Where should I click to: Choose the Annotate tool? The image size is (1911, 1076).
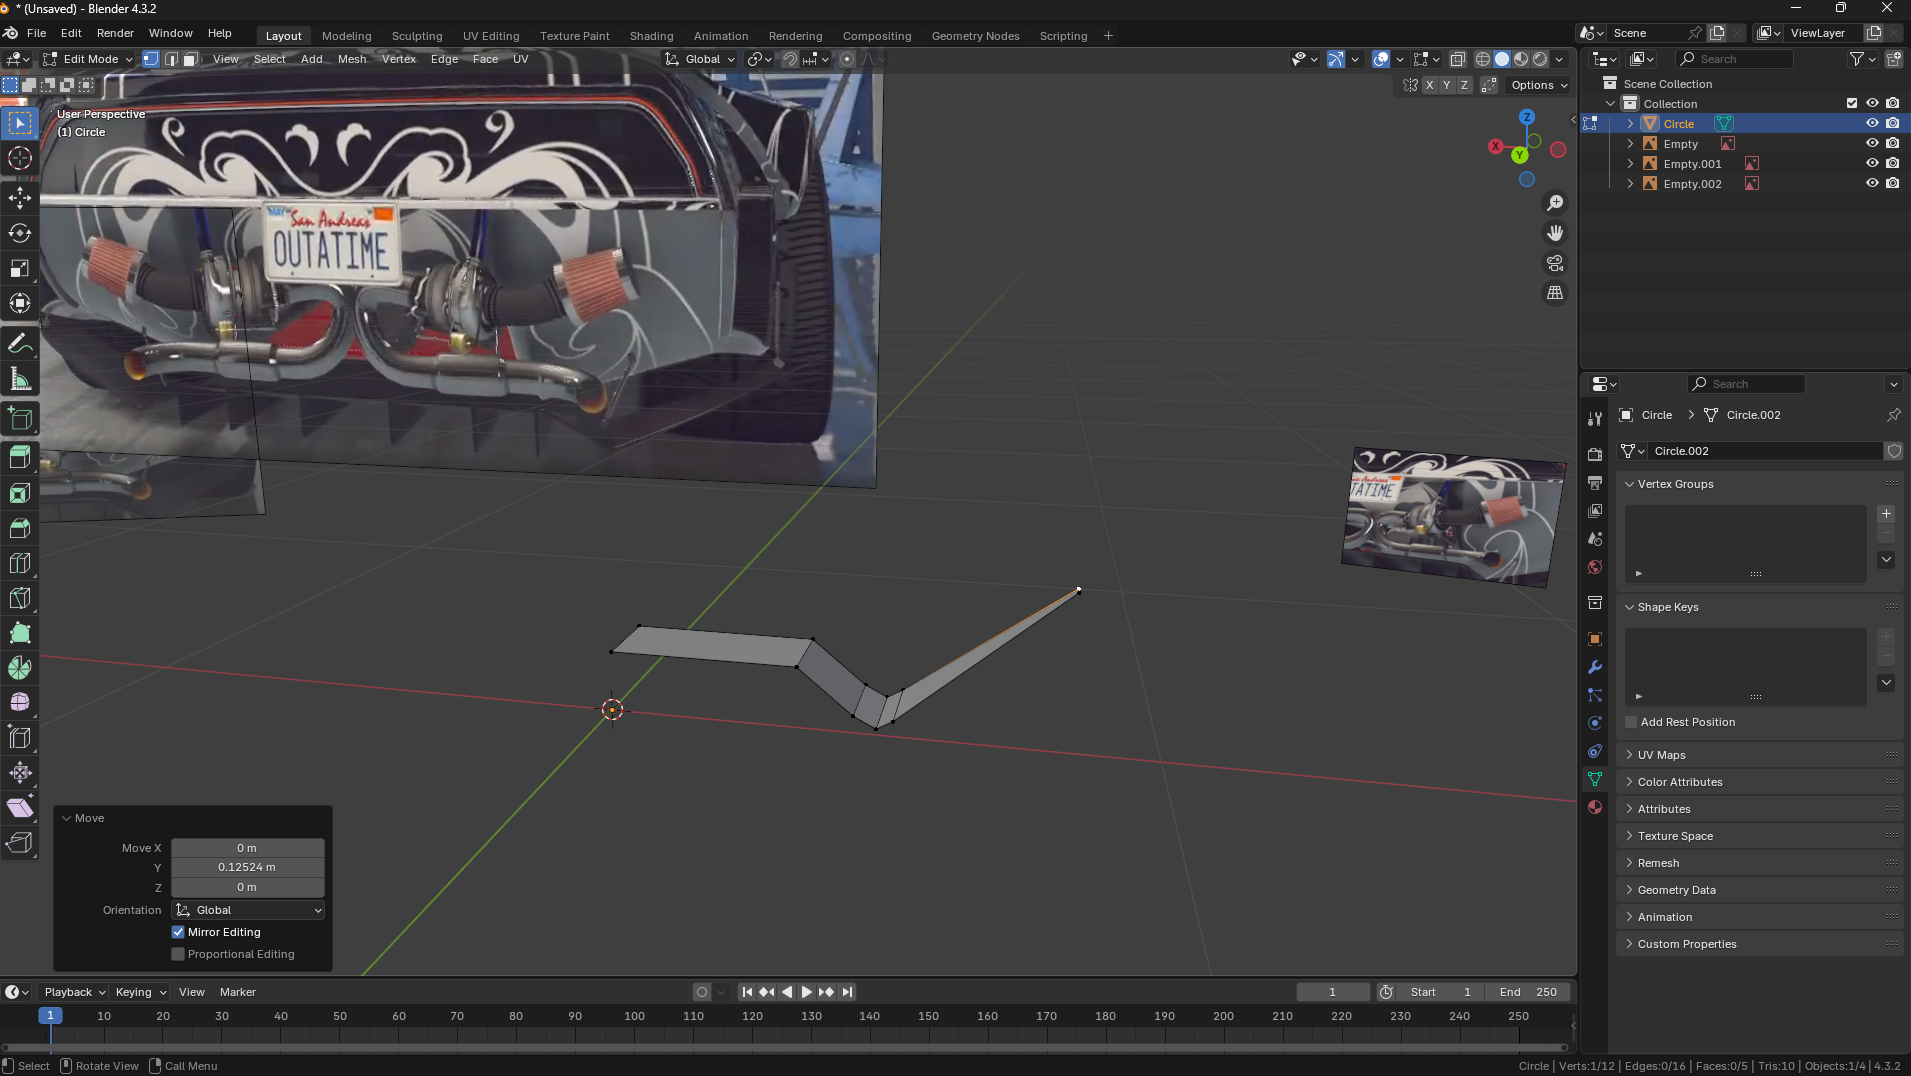click(20, 344)
